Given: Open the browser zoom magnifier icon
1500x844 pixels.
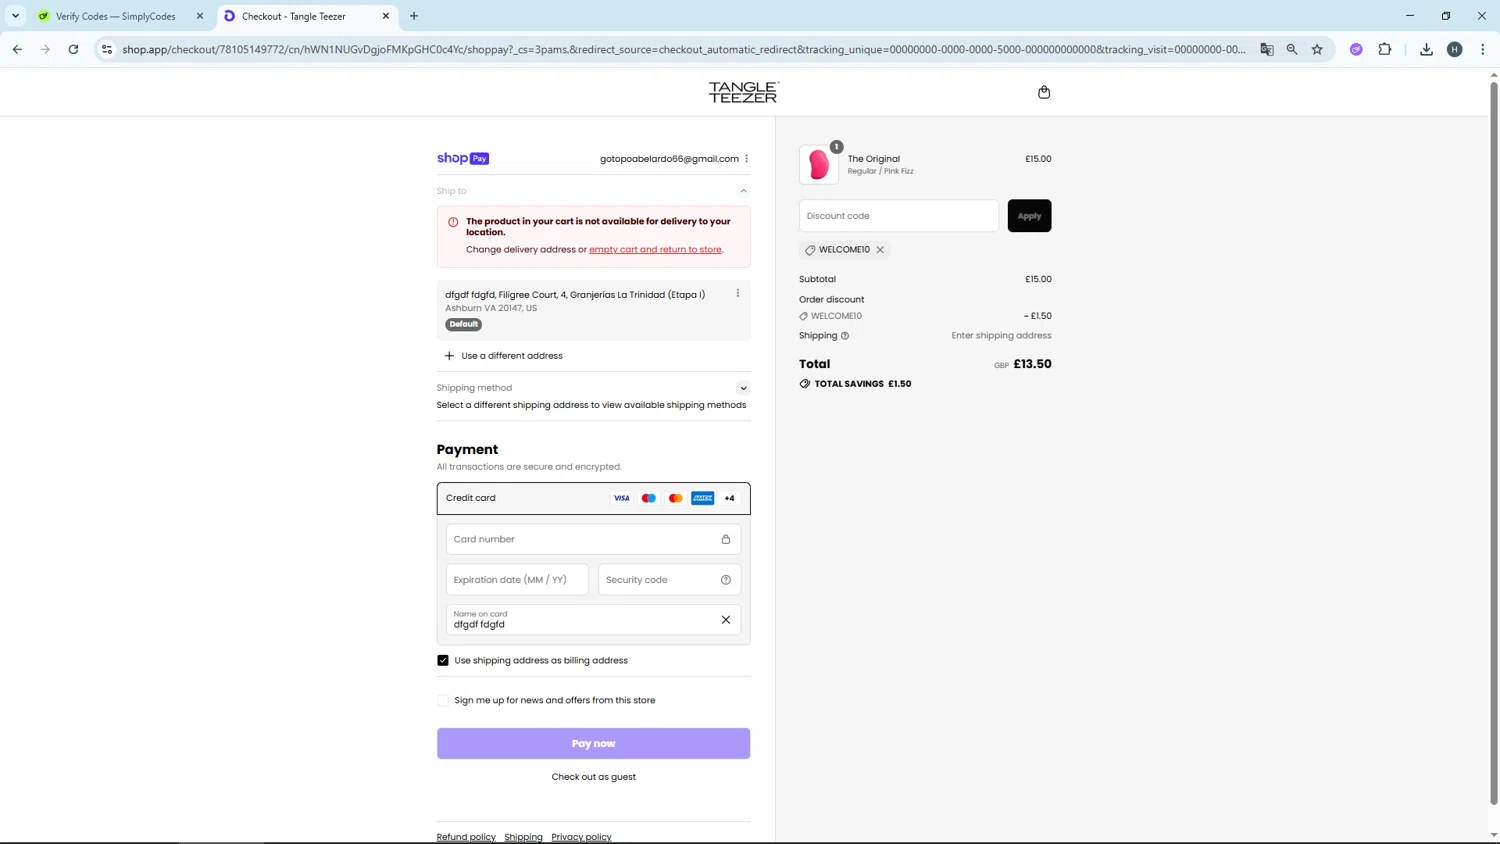Looking at the screenshot, I should tap(1292, 49).
